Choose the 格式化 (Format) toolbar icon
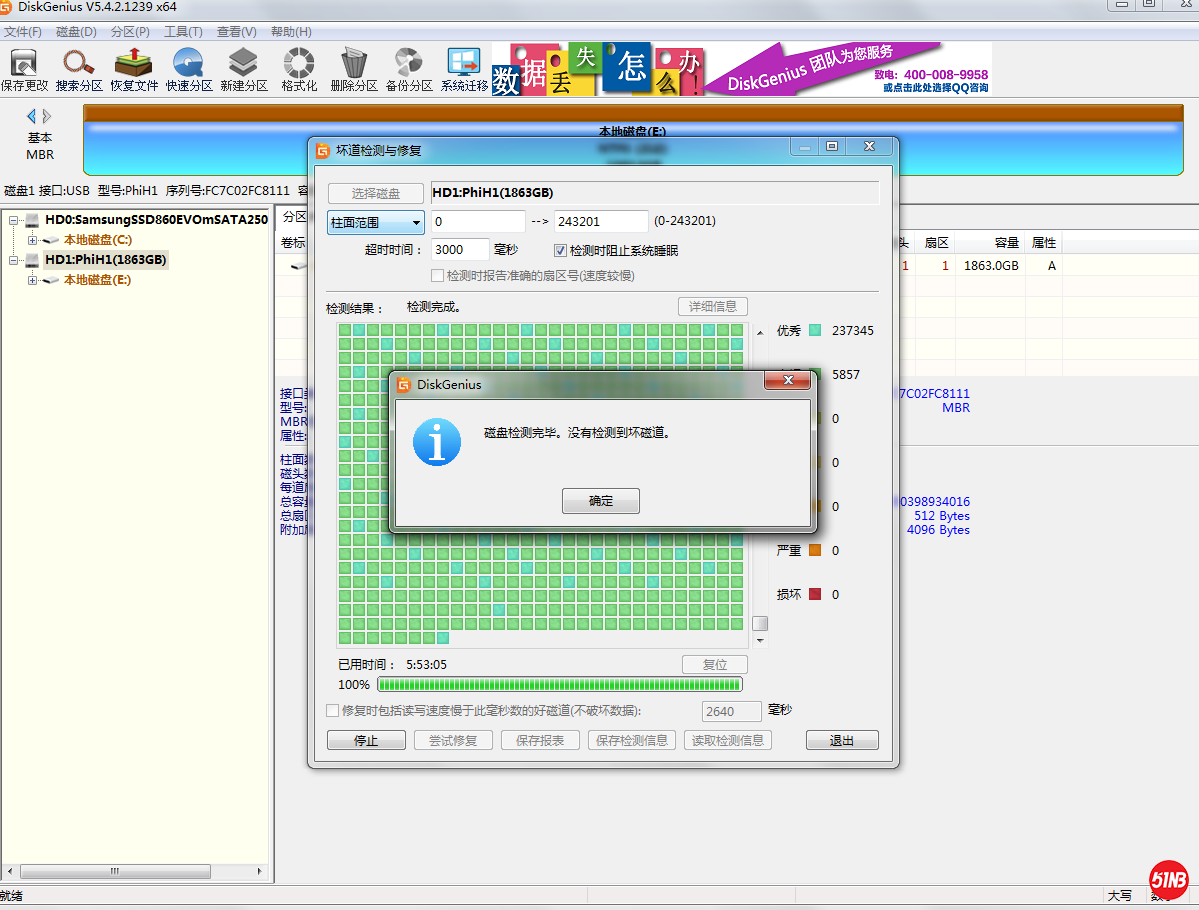Image resolution: width=1199 pixels, height=910 pixels. click(x=299, y=69)
